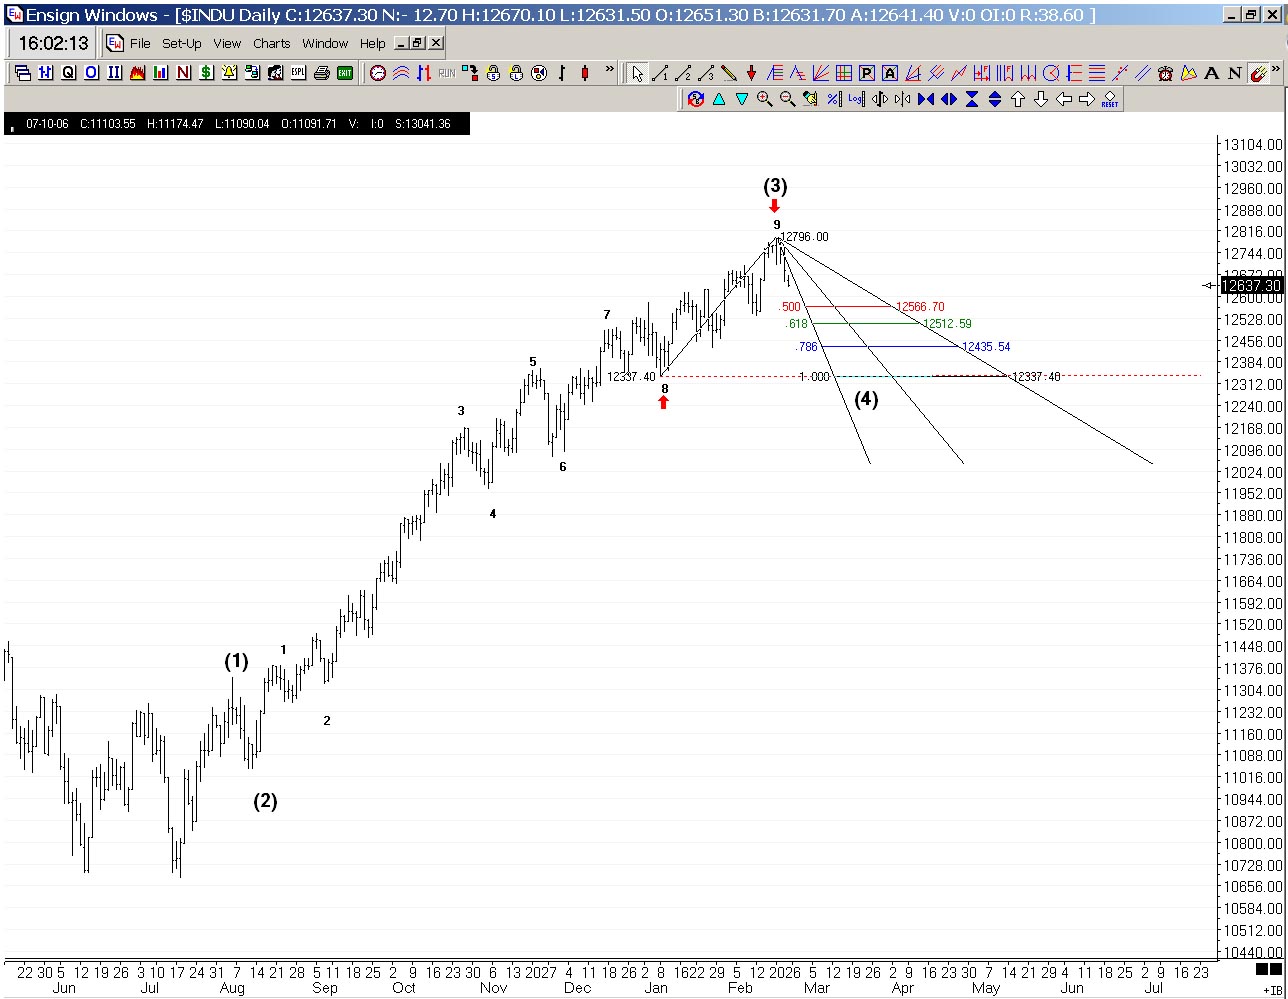Toggle the percent scale button

[x=833, y=99]
